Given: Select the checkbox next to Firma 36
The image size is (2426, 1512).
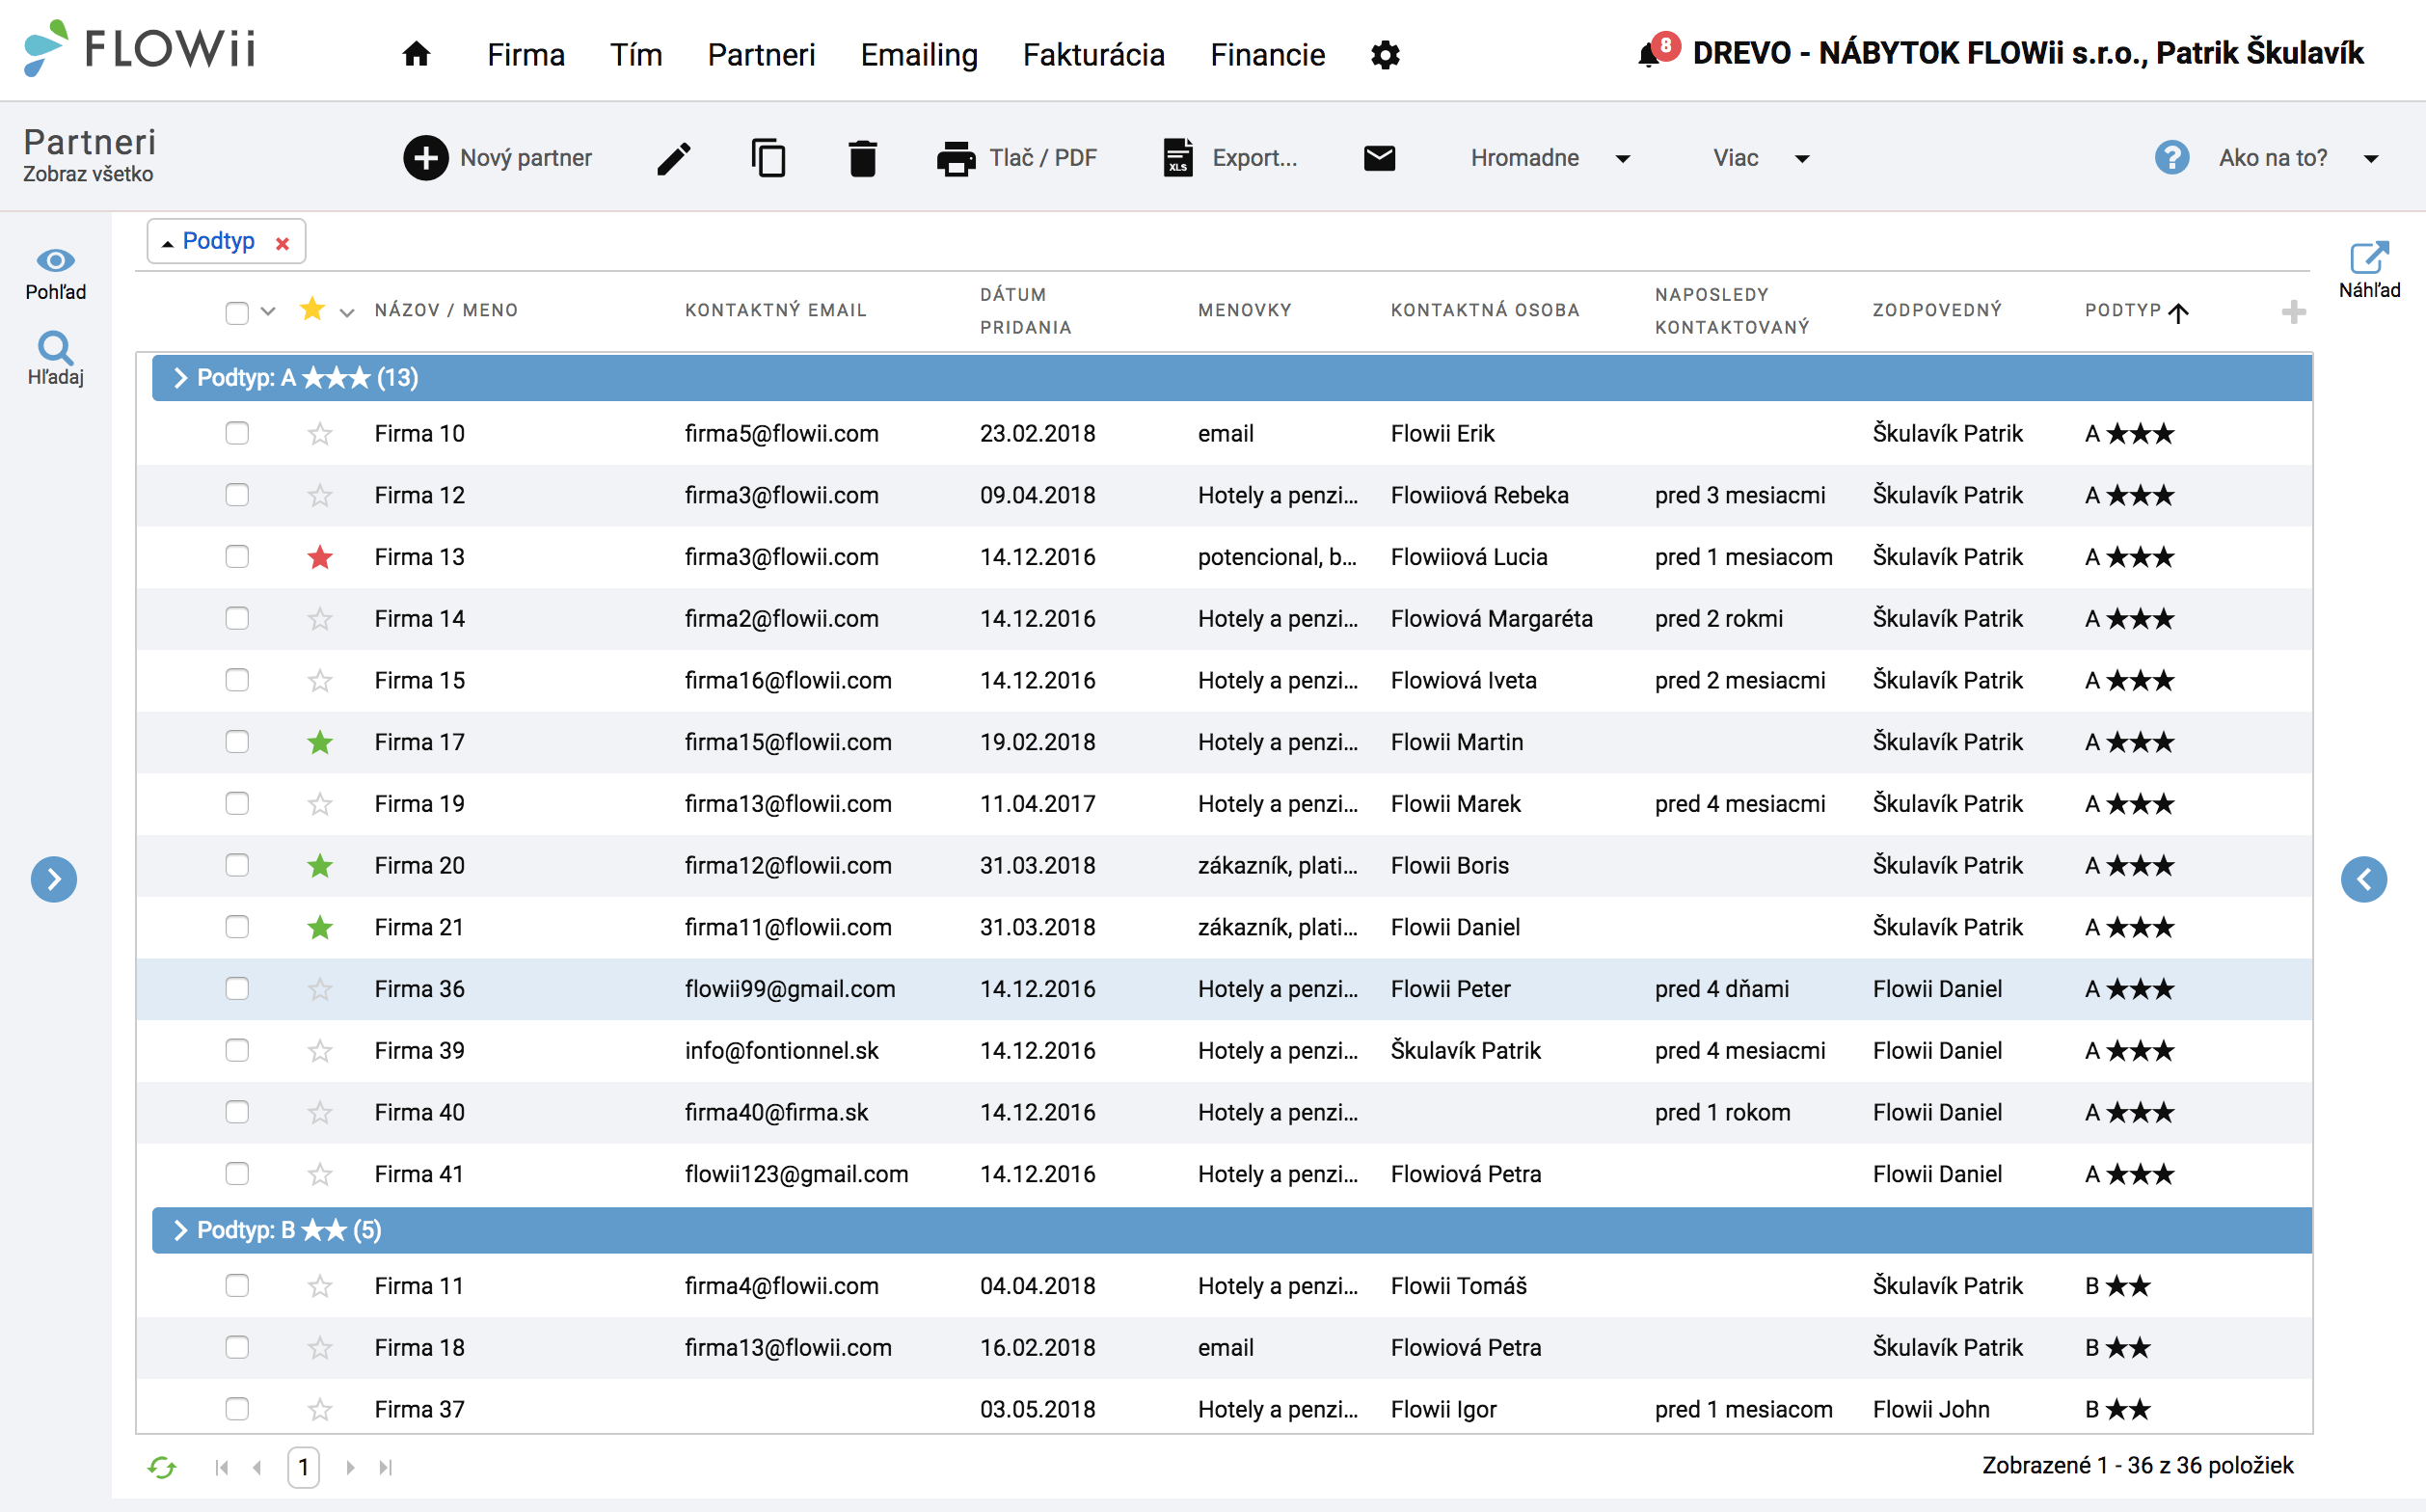Looking at the screenshot, I should click(237, 989).
